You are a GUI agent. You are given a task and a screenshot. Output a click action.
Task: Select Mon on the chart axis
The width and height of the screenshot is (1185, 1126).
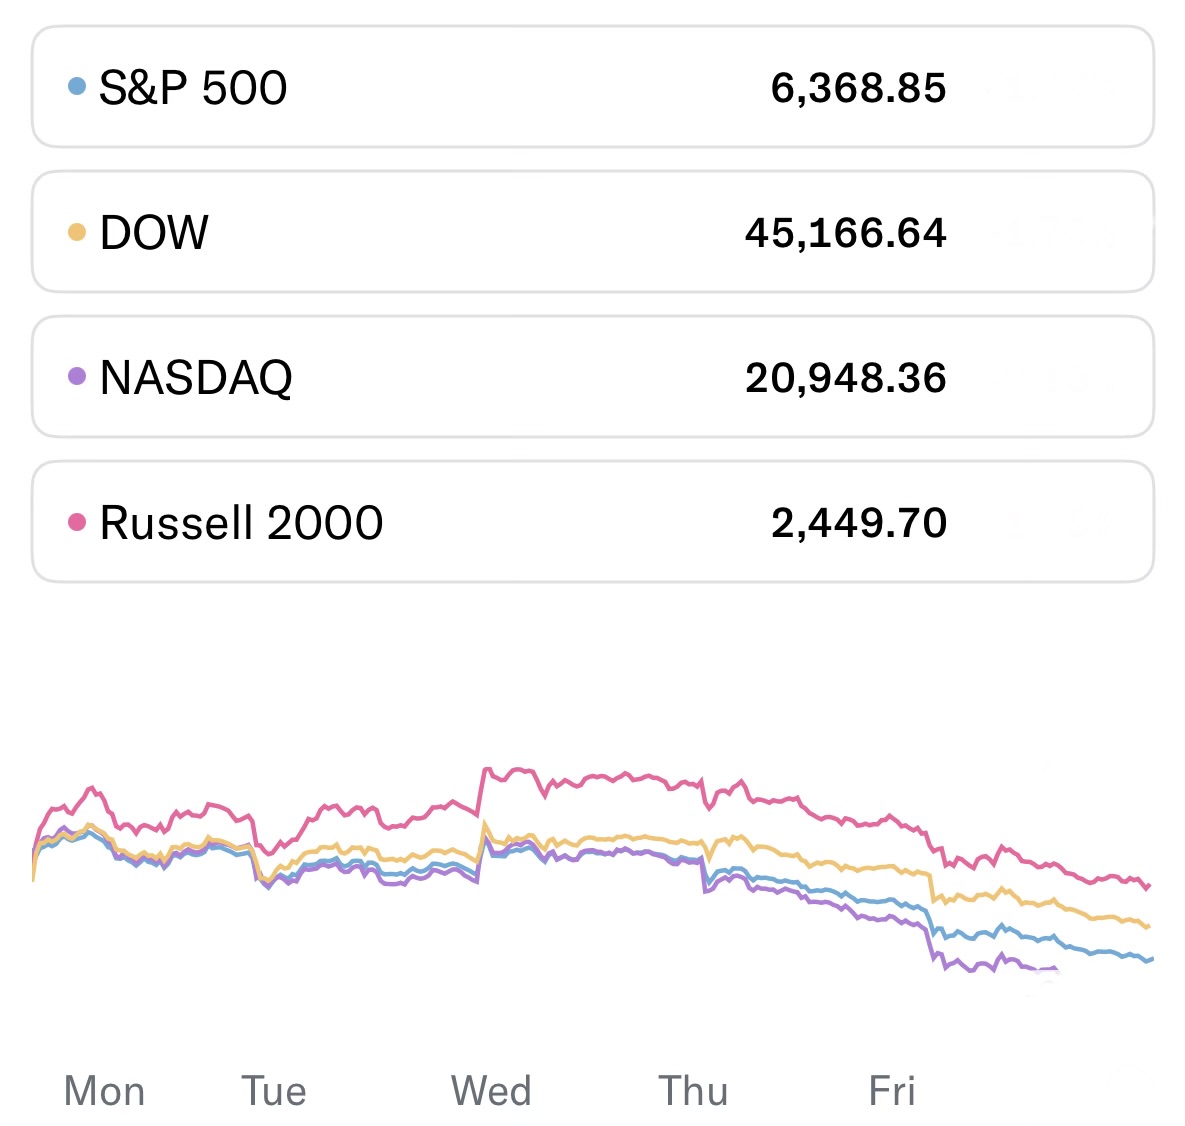[x=104, y=1091]
